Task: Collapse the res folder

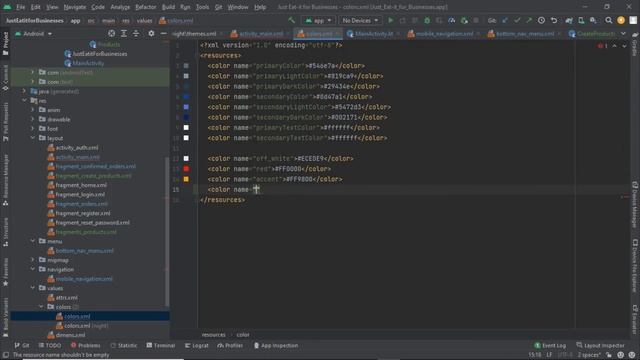Action: pyautogui.click(x=24, y=100)
